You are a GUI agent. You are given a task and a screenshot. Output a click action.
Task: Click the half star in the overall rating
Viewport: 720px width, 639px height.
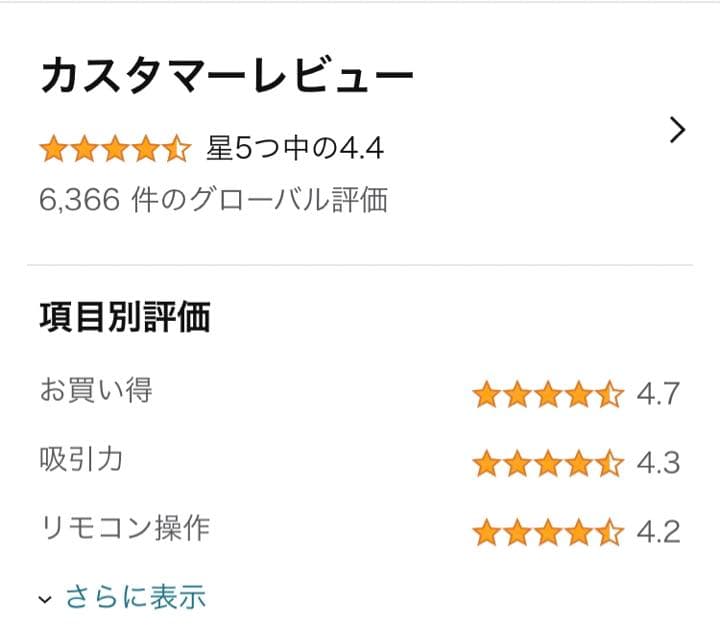coord(177,150)
